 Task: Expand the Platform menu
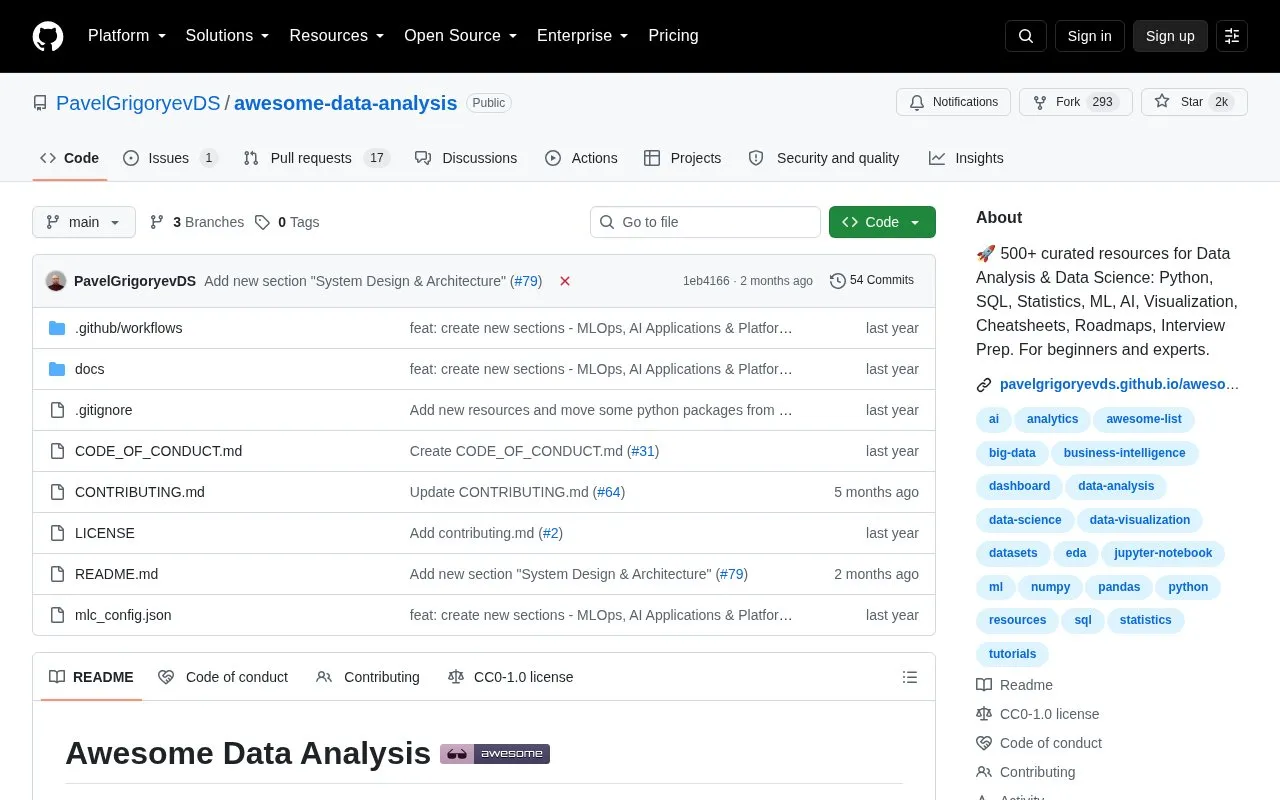(x=127, y=36)
